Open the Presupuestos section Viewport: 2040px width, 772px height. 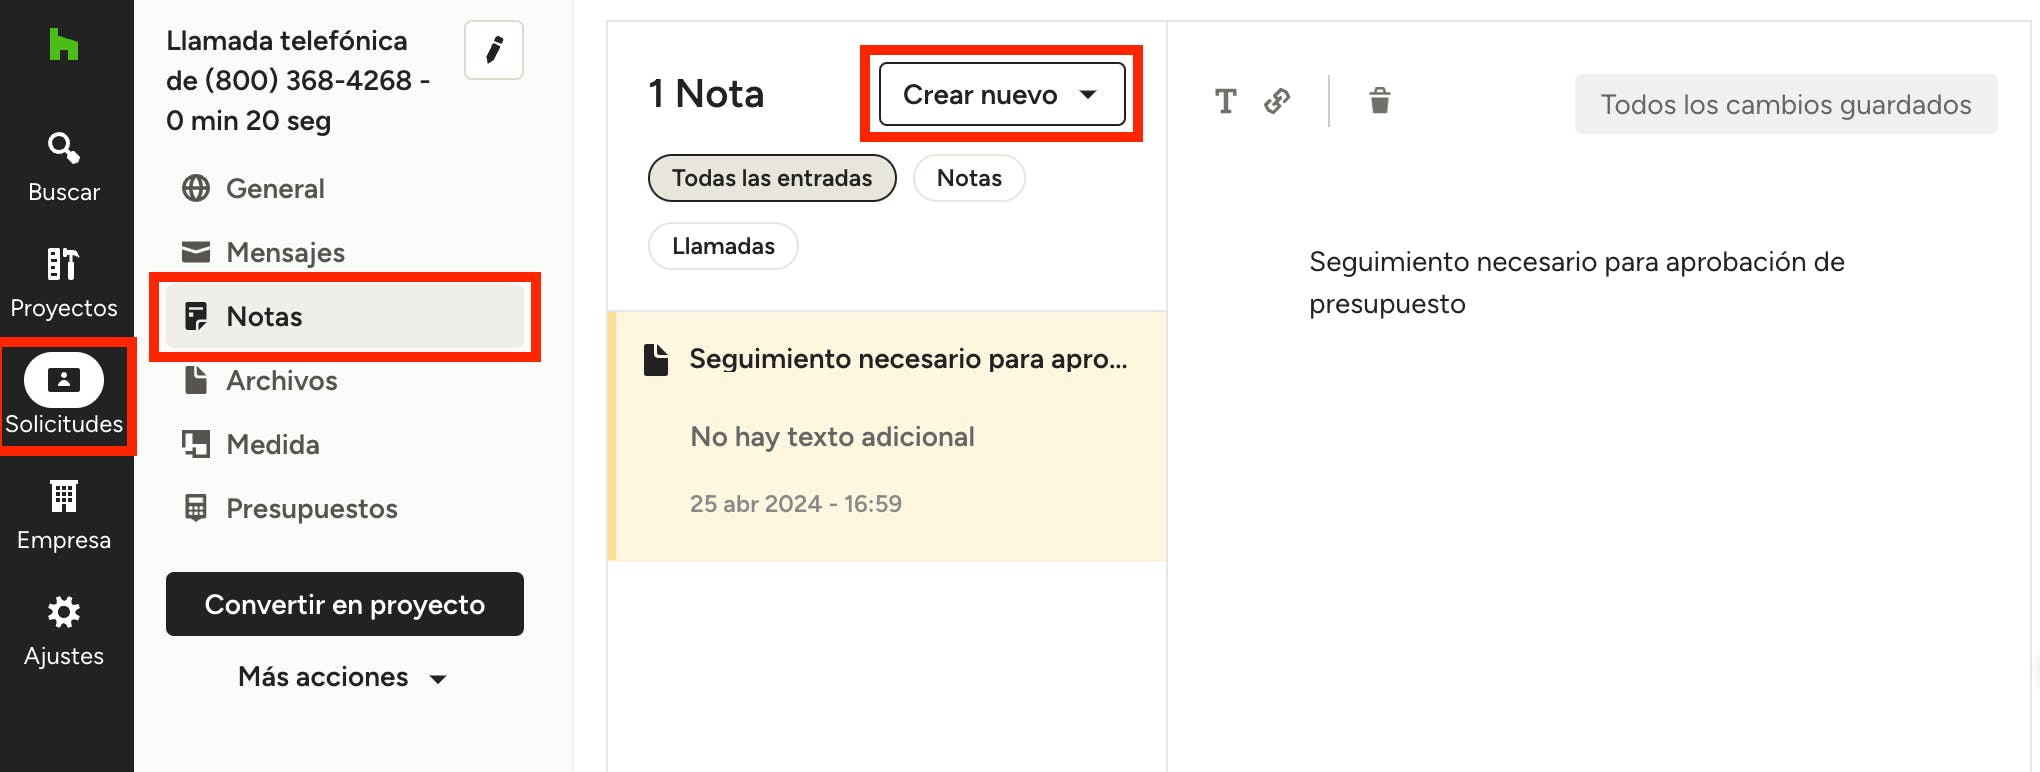tap(311, 509)
